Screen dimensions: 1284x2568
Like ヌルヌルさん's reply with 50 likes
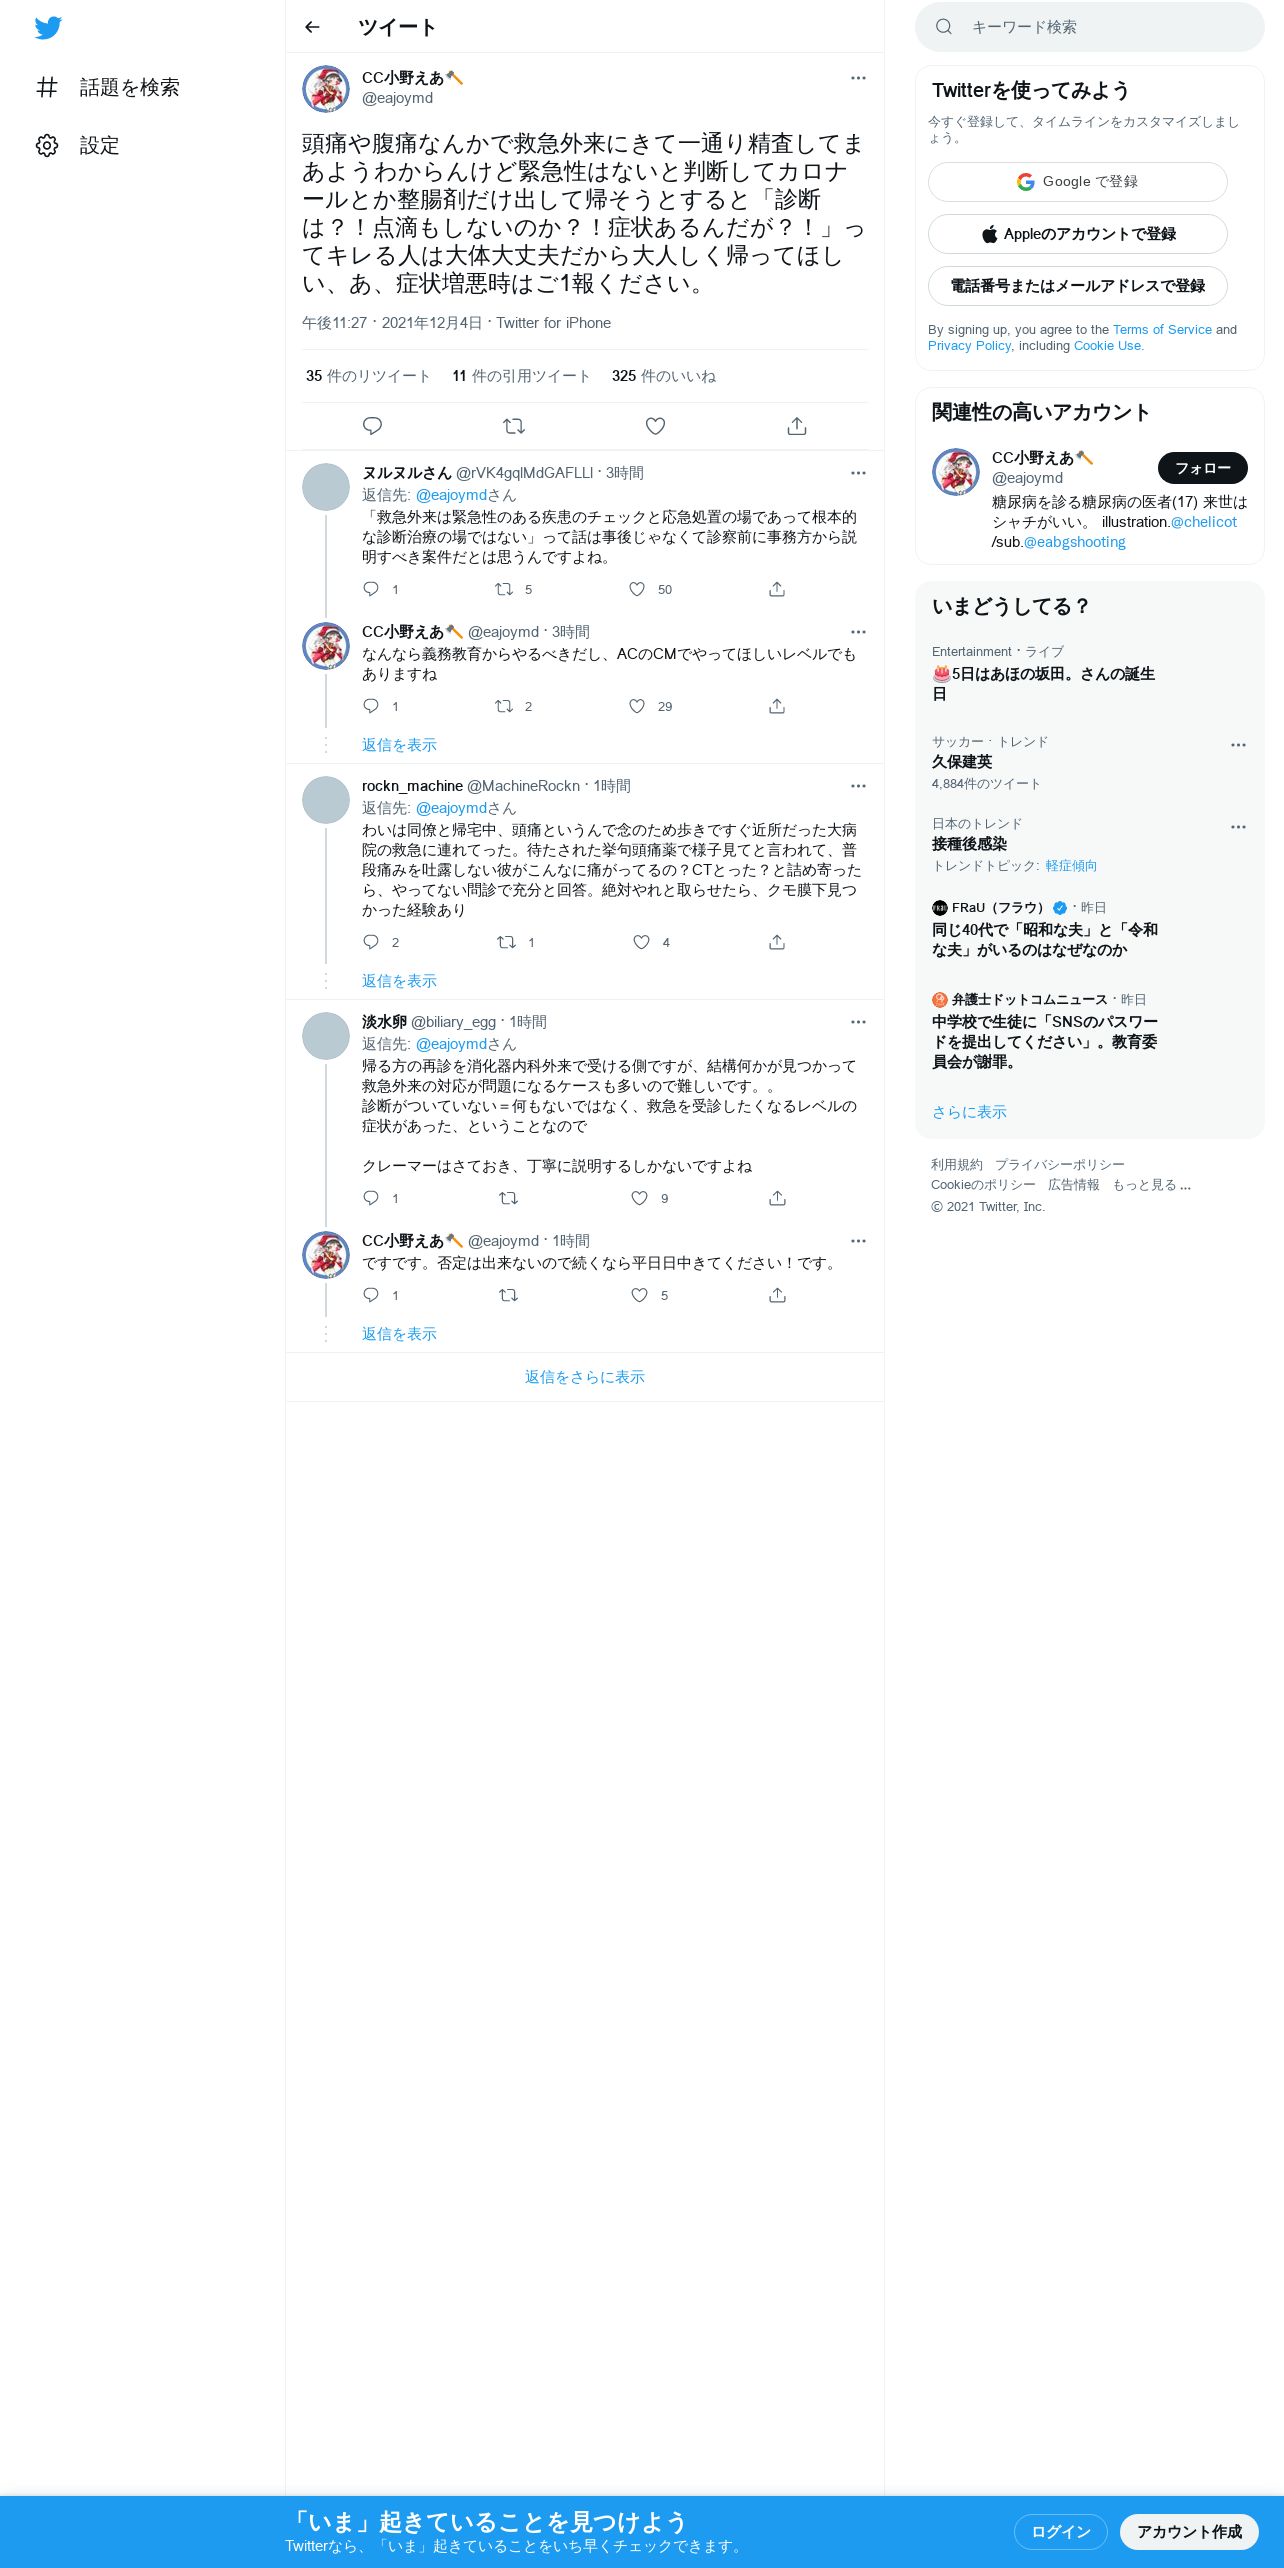tap(637, 589)
